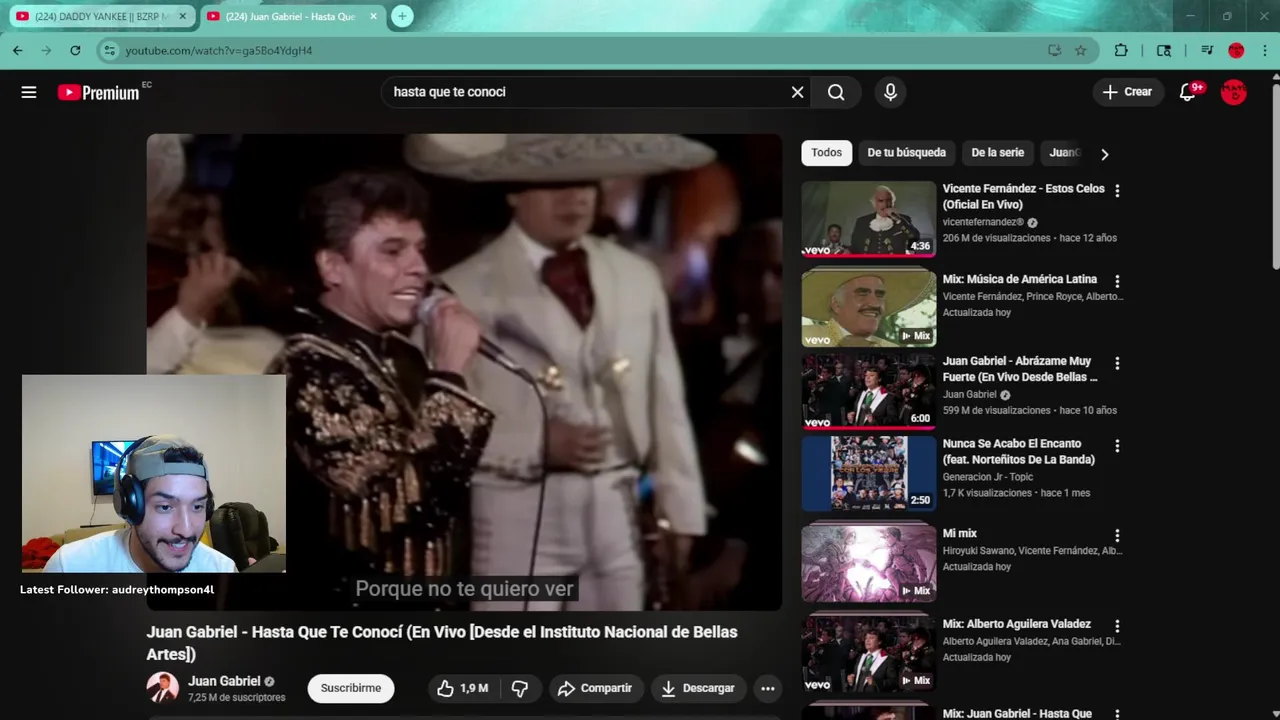This screenshot has height=720, width=1280.
Task: Open Mix: Alberto Aguilera Valadez thumbnail
Action: [x=869, y=654]
